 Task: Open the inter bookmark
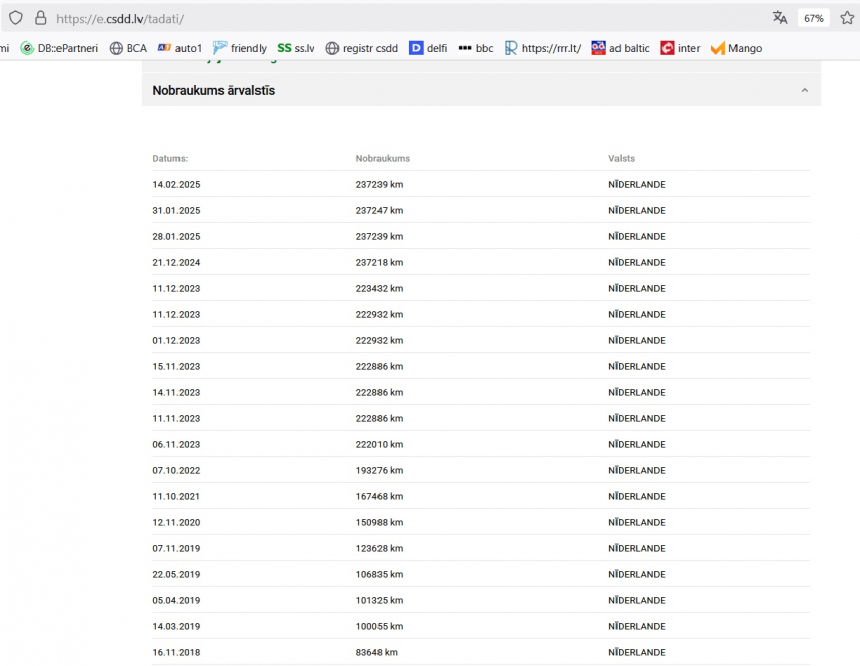pos(680,48)
